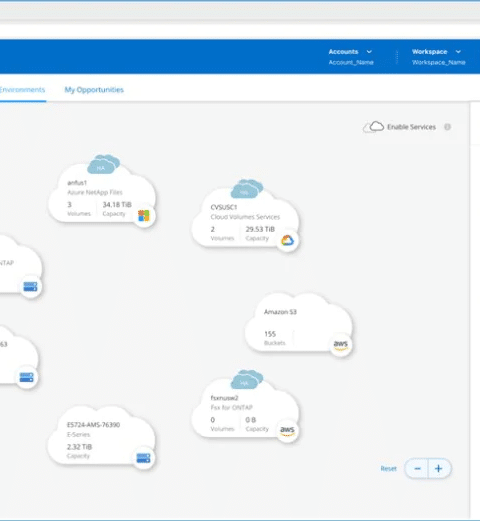The height and width of the screenshot is (521, 480).
Task: Click the Microsoft Azure logo on anfus1
Action: (144, 216)
